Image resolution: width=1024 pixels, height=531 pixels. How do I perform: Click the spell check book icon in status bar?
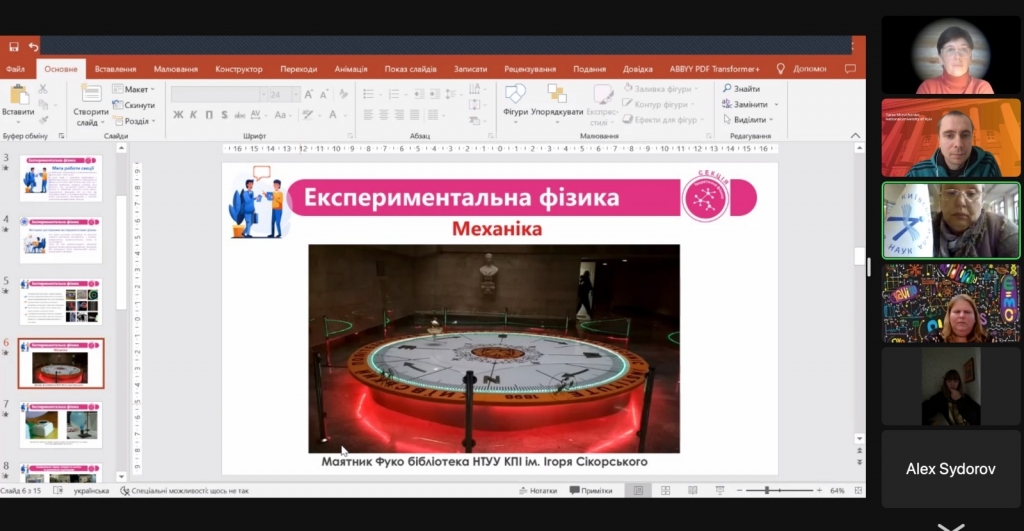[x=57, y=491]
